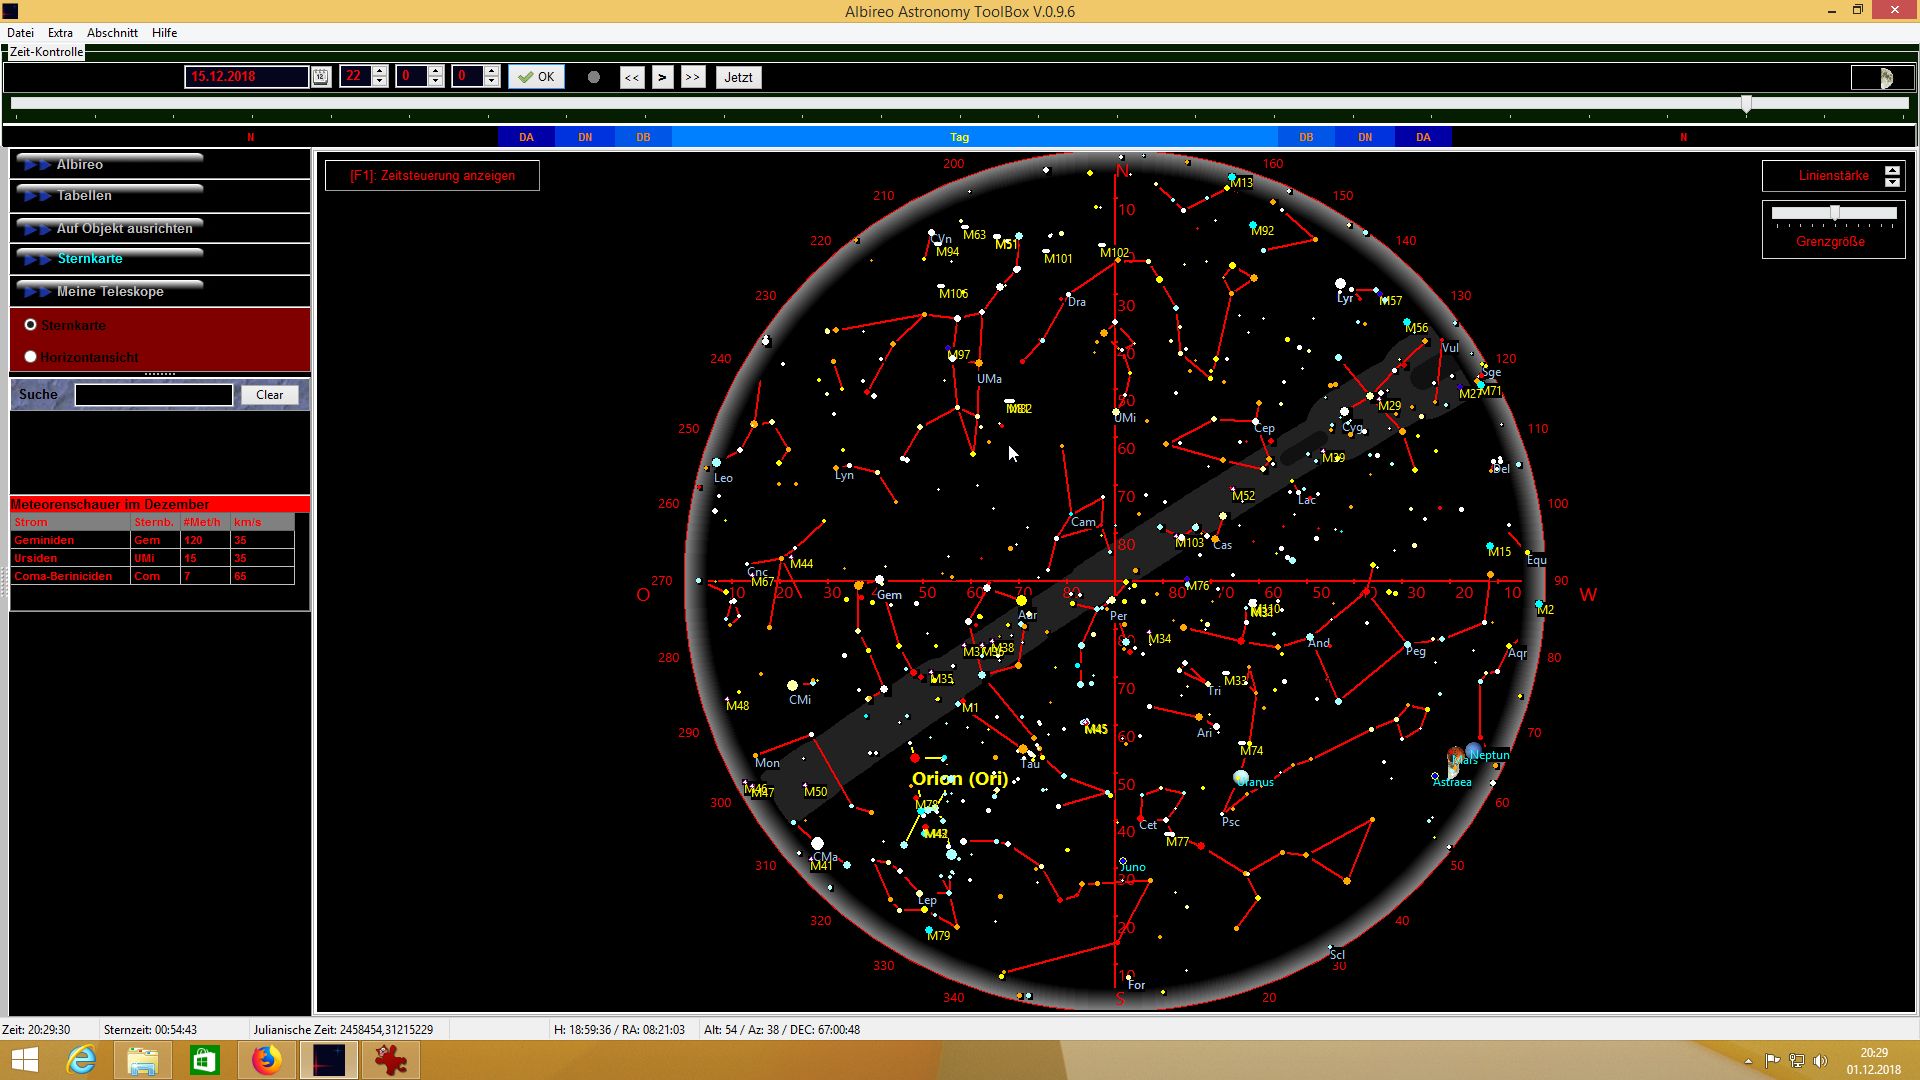Expand the Tabellen section
Image resolution: width=1920 pixels, height=1080 pixels.
point(85,195)
